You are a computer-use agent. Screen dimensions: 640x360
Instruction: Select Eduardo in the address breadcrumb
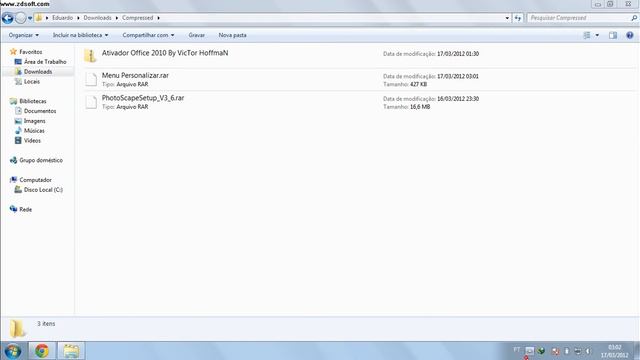[62, 18]
